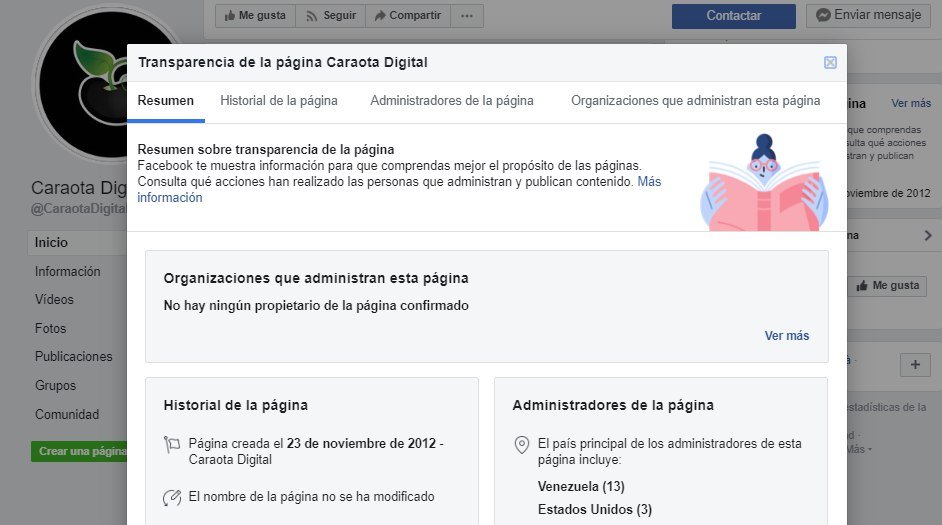Click the location pin icon in administrators card
This screenshot has height=525, width=942.
(x=521, y=445)
